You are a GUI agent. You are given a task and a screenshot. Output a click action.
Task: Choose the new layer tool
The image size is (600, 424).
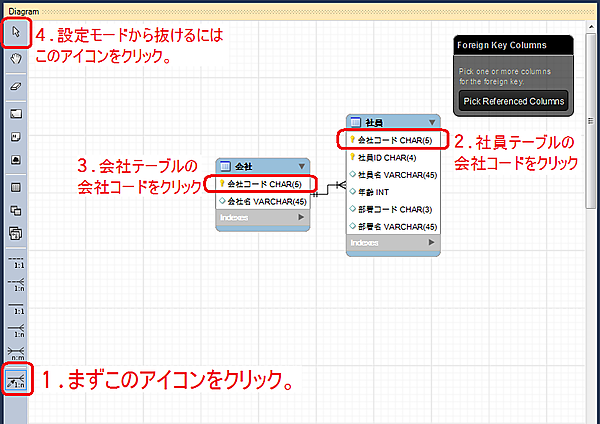(x=16, y=113)
